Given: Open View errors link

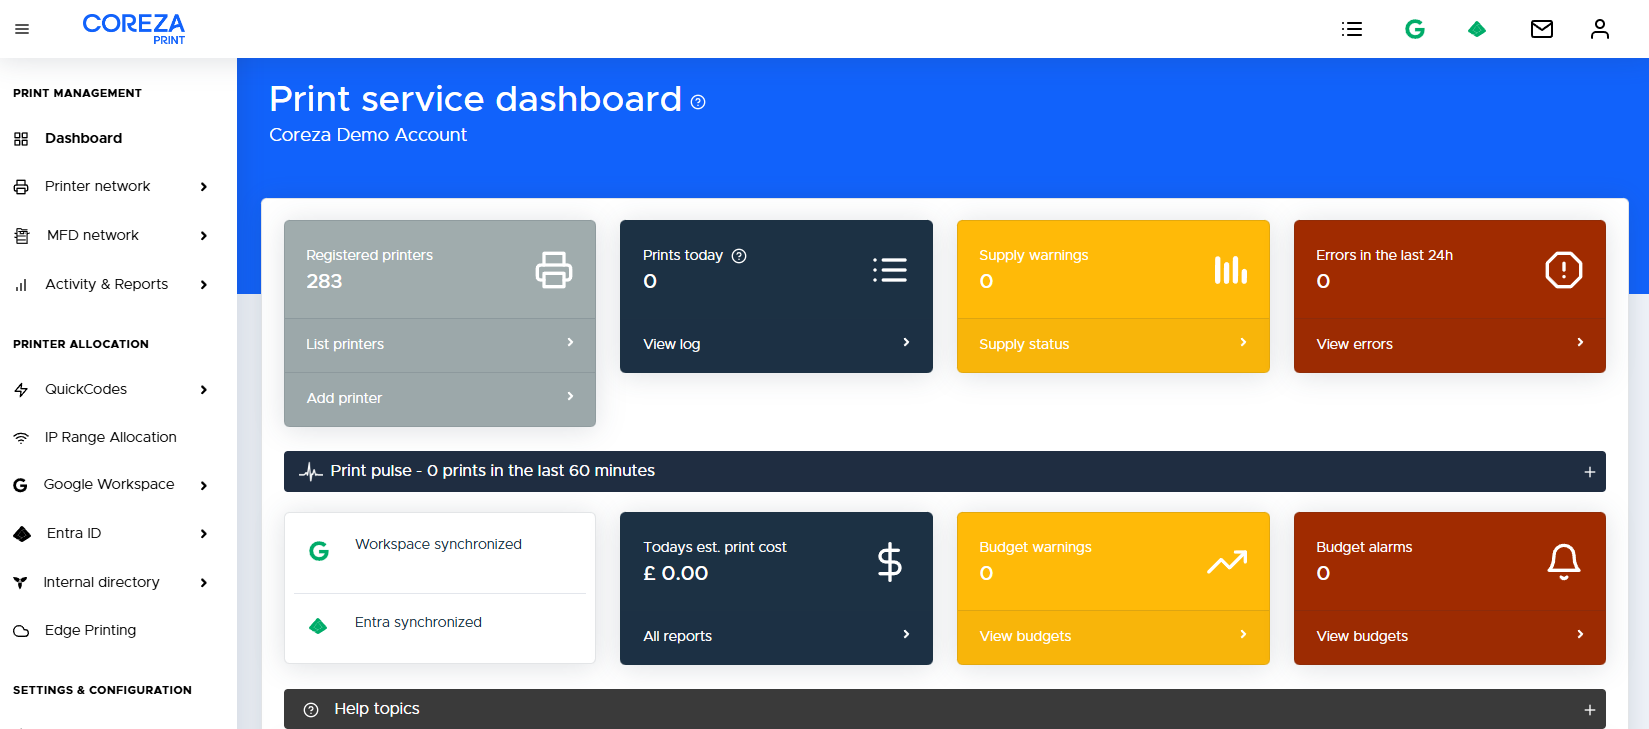Looking at the screenshot, I should click(x=1354, y=344).
